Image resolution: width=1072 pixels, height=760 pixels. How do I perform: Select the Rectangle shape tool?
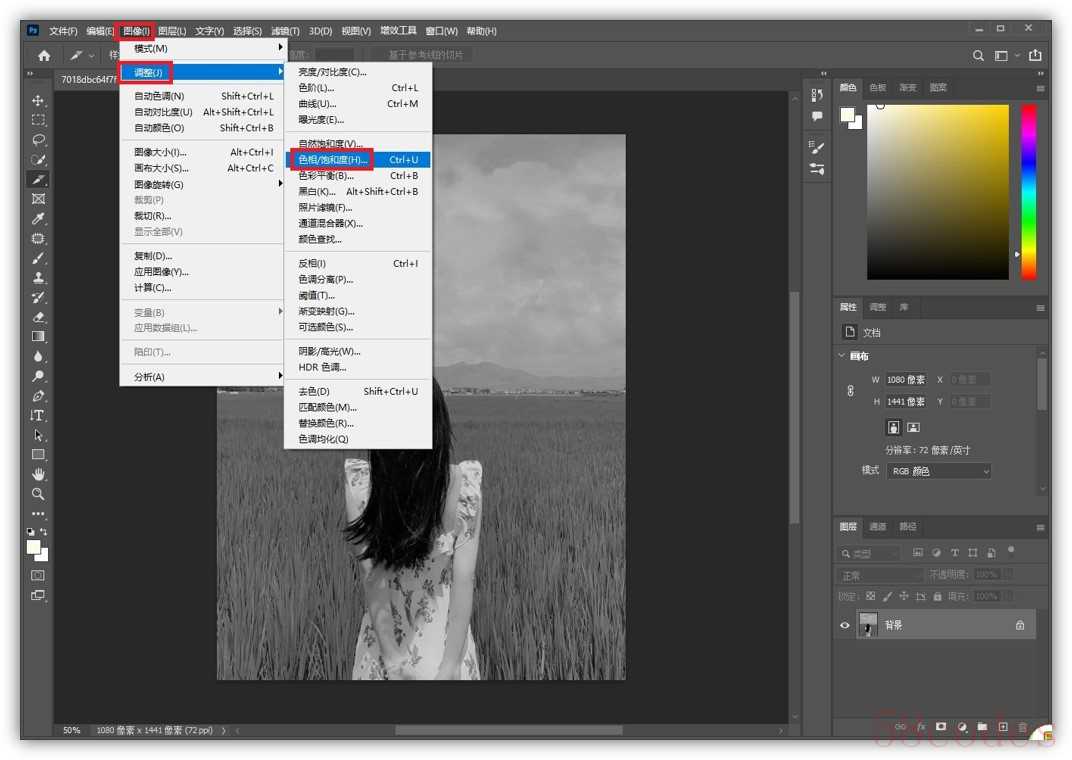38,454
